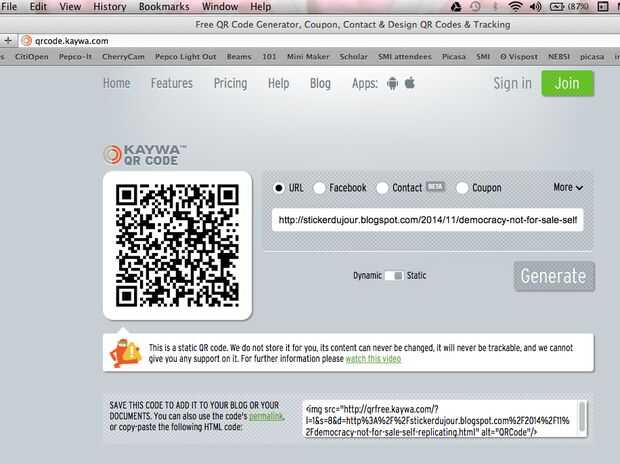This screenshot has height=464, width=620.
Task: Open the Bookmarks menu
Action: (x=164, y=7)
